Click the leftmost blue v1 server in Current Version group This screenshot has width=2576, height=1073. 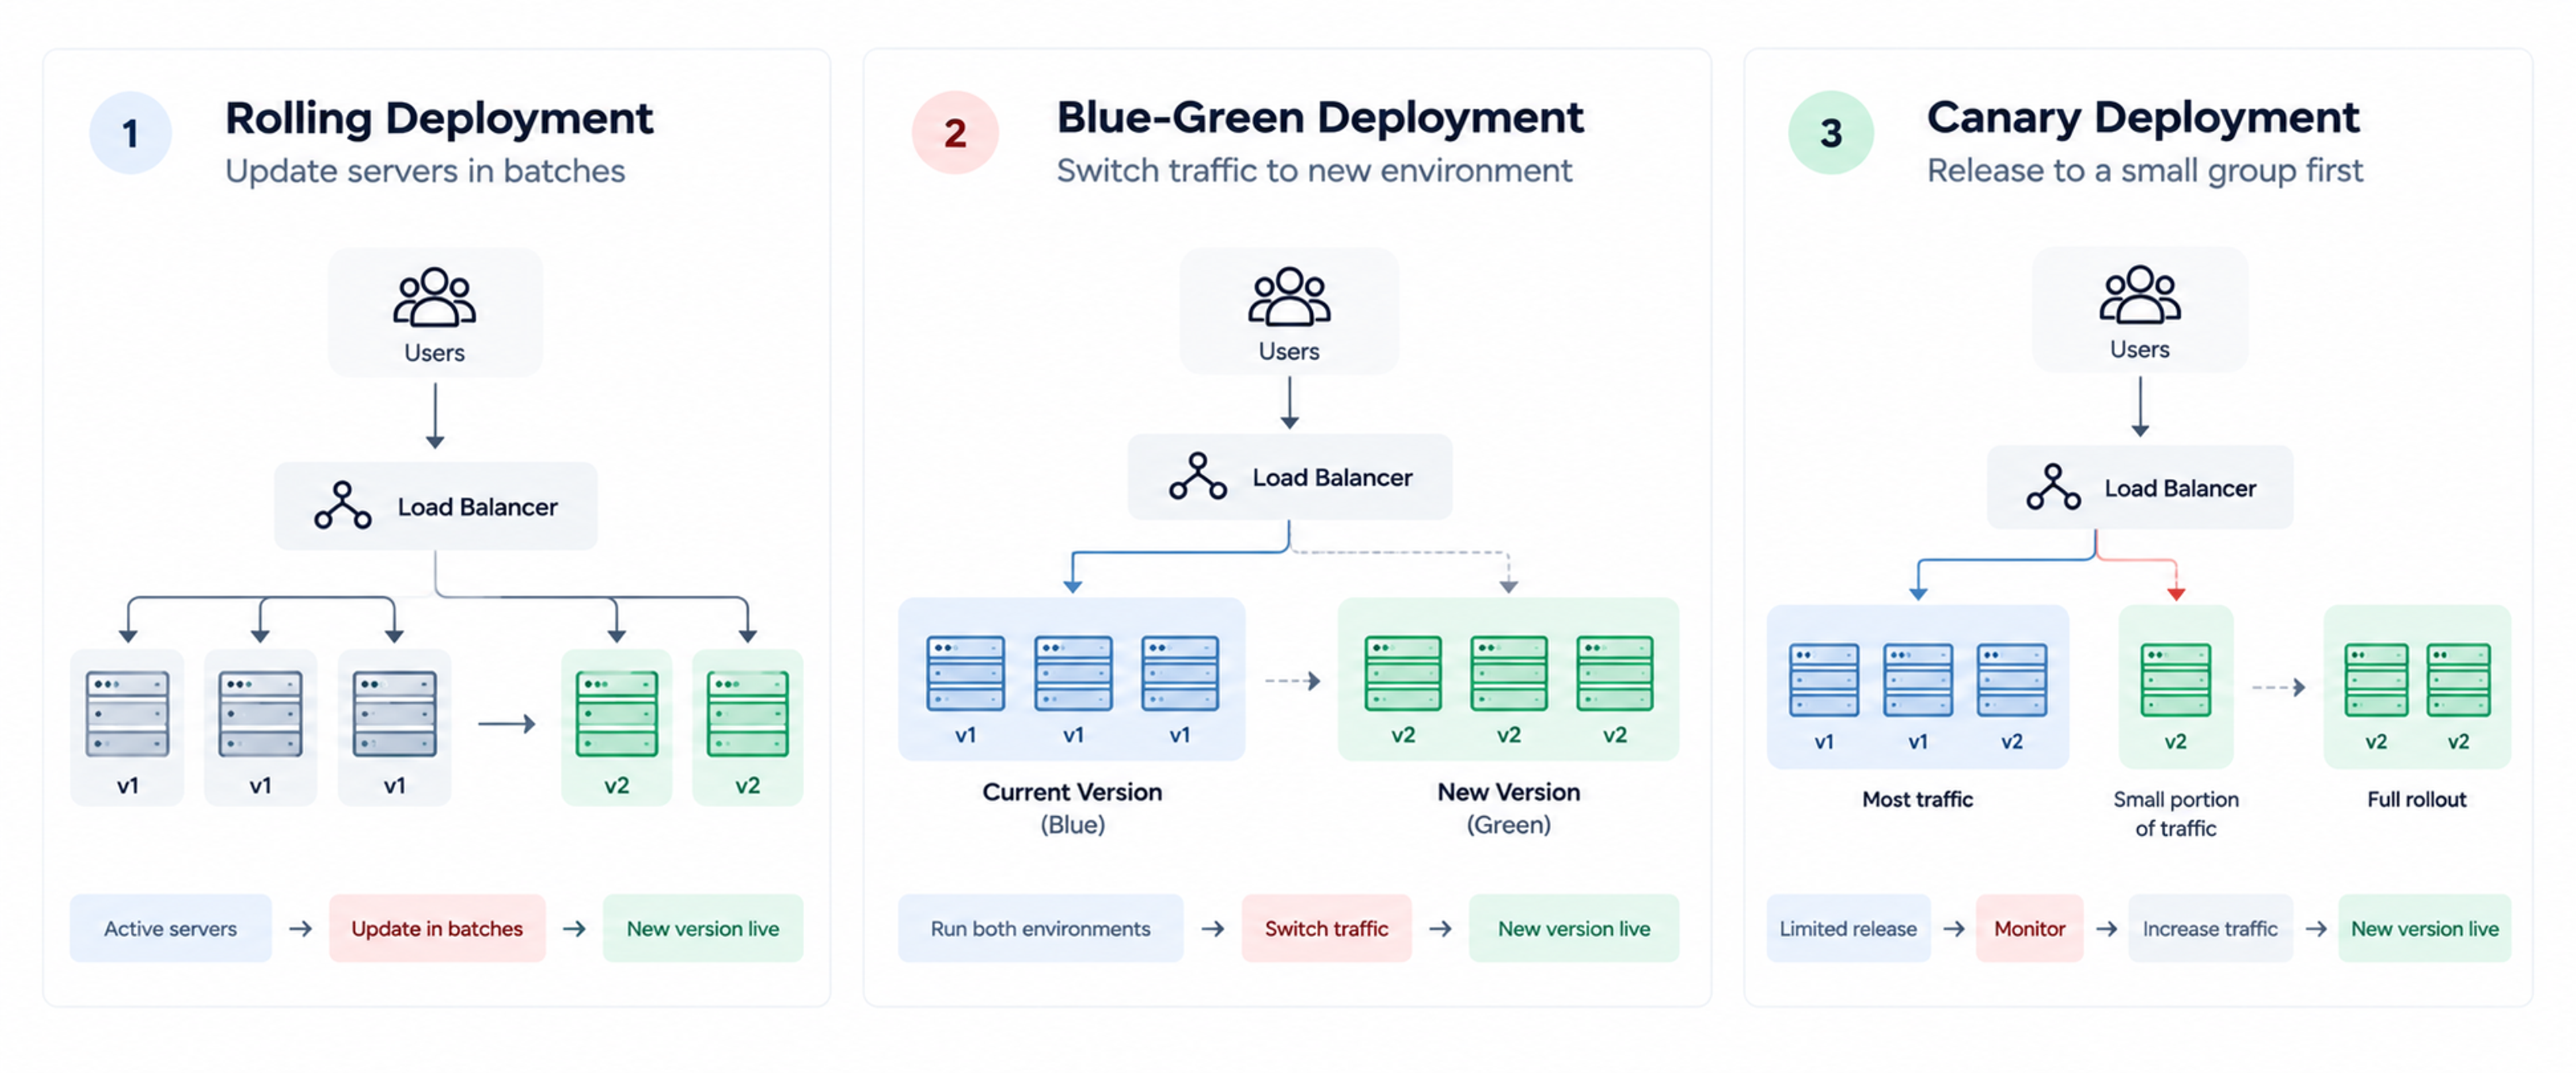click(966, 673)
